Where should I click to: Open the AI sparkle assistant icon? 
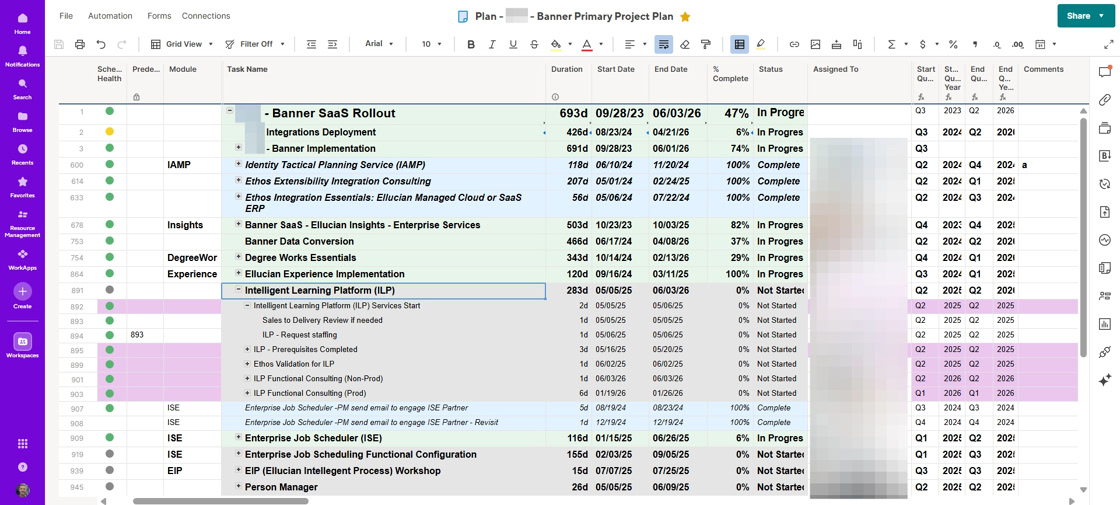[x=1105, y=379]
